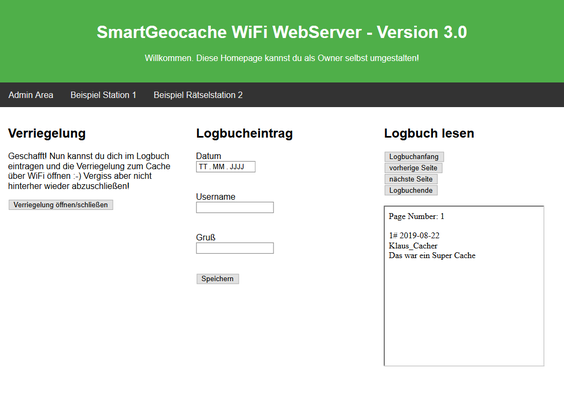564x400 pixels.
Task: Click the Page Number: 1 line
Action: (416, 216)
